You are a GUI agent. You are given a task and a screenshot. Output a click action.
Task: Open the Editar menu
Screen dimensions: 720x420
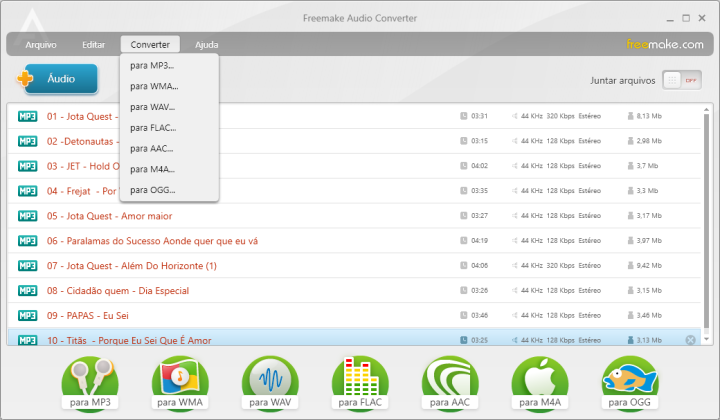pyautogui.click(x=93, y=45)
